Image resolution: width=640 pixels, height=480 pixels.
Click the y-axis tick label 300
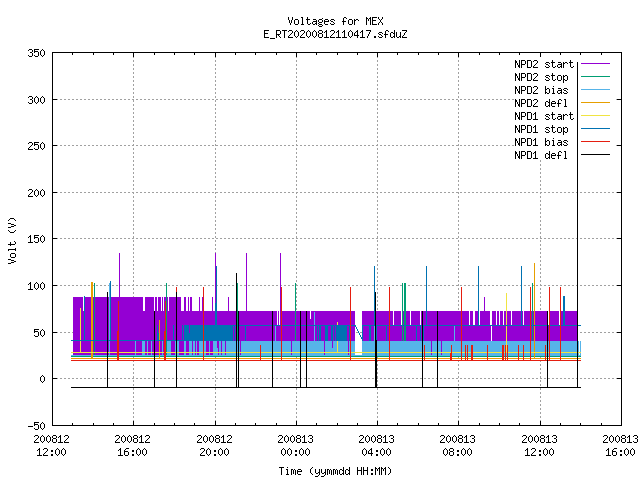[36, 100]
